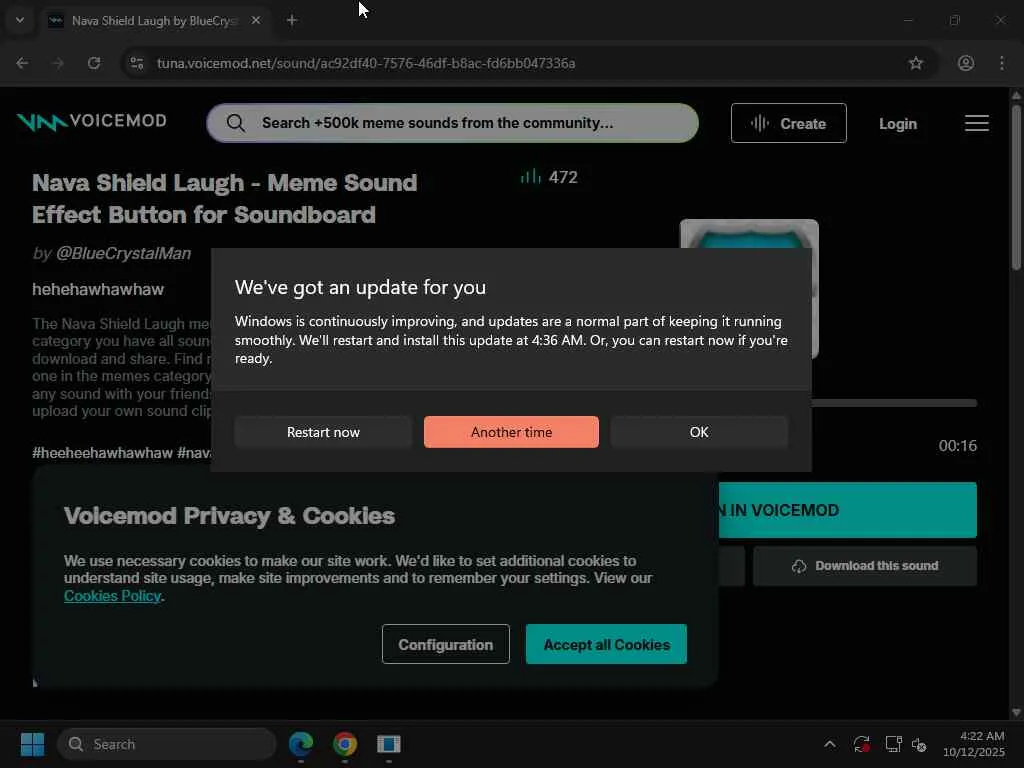
Task: Click the search magnifier icon
Action: (236, 123)
